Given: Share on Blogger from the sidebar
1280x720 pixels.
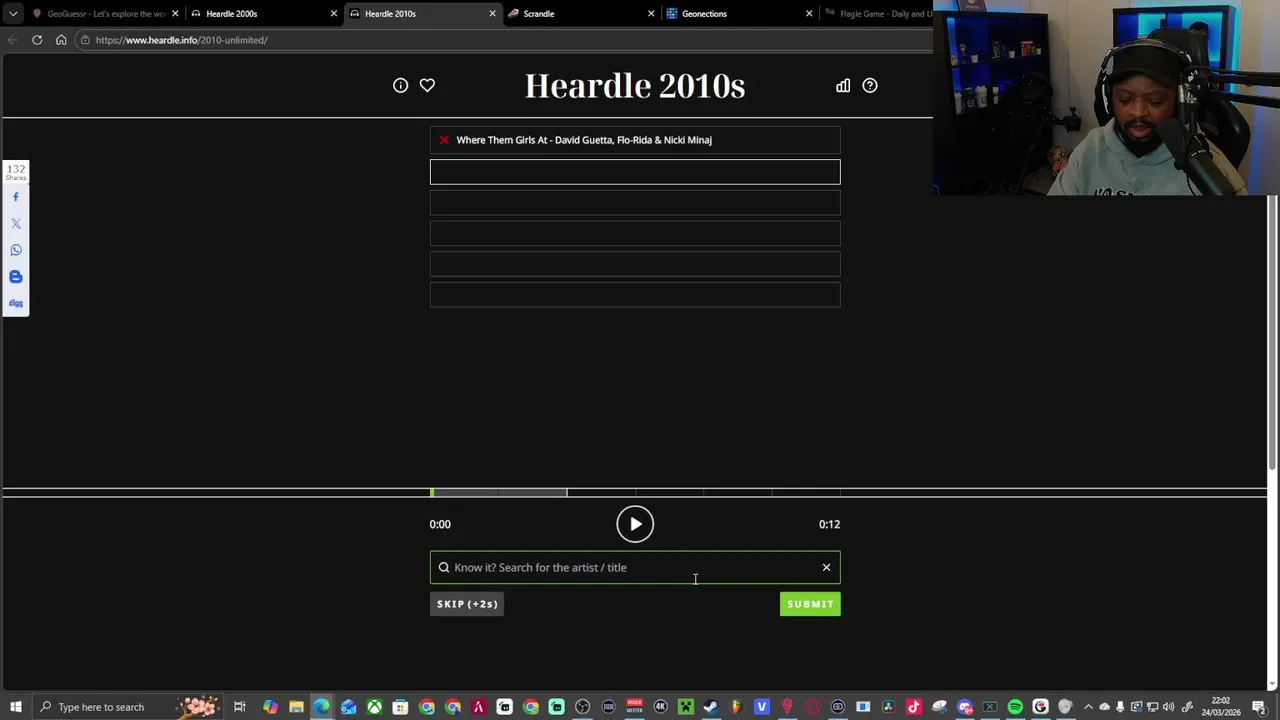Looking at the screenshot, I should [16, 277].
